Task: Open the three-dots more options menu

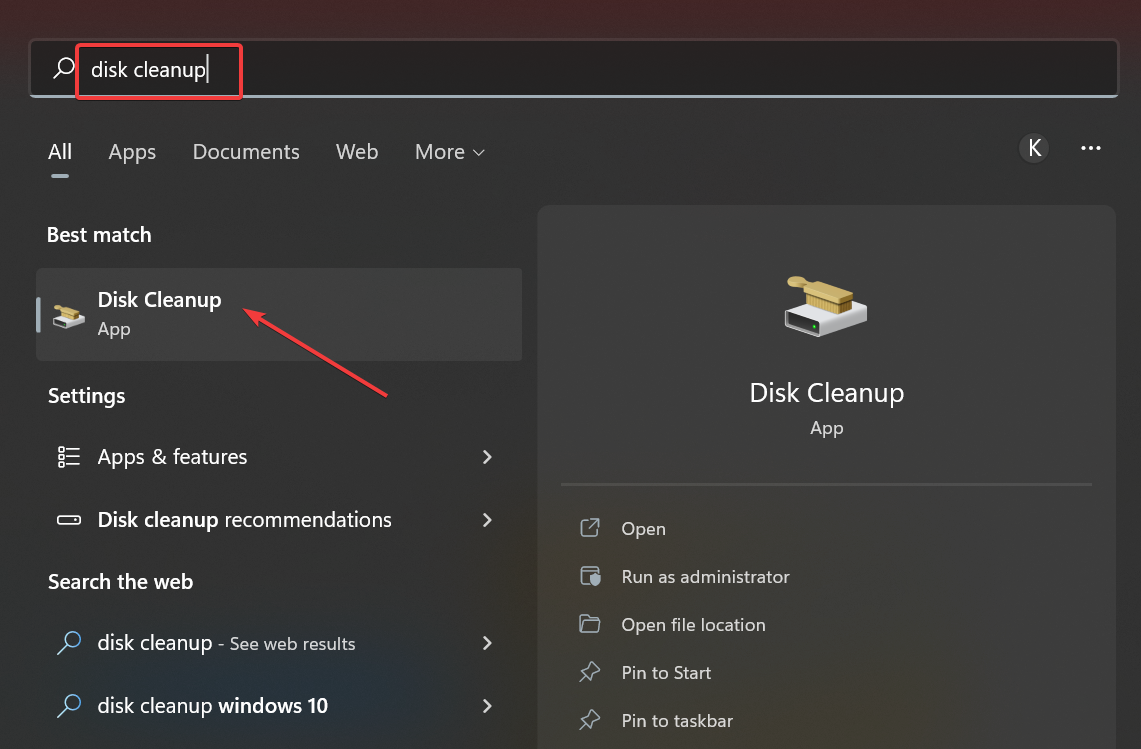Action: pyautogui.click(x=1091, y=149)
